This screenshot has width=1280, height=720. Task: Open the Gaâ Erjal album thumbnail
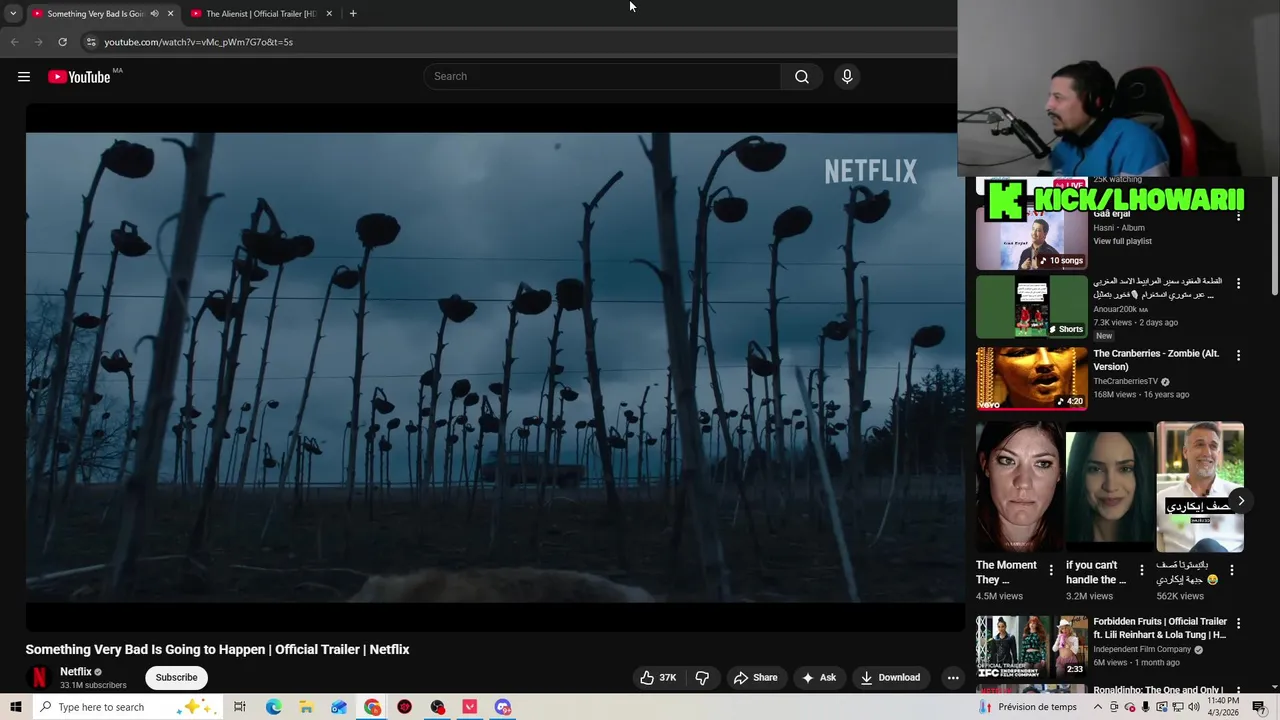1031,238
